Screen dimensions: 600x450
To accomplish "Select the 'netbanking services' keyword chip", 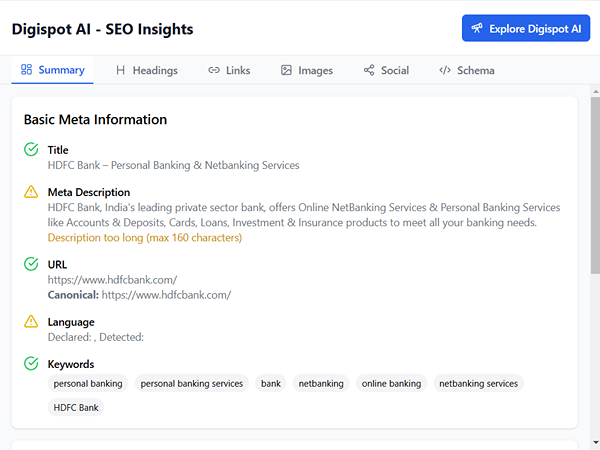I will (x=478, y=383).
